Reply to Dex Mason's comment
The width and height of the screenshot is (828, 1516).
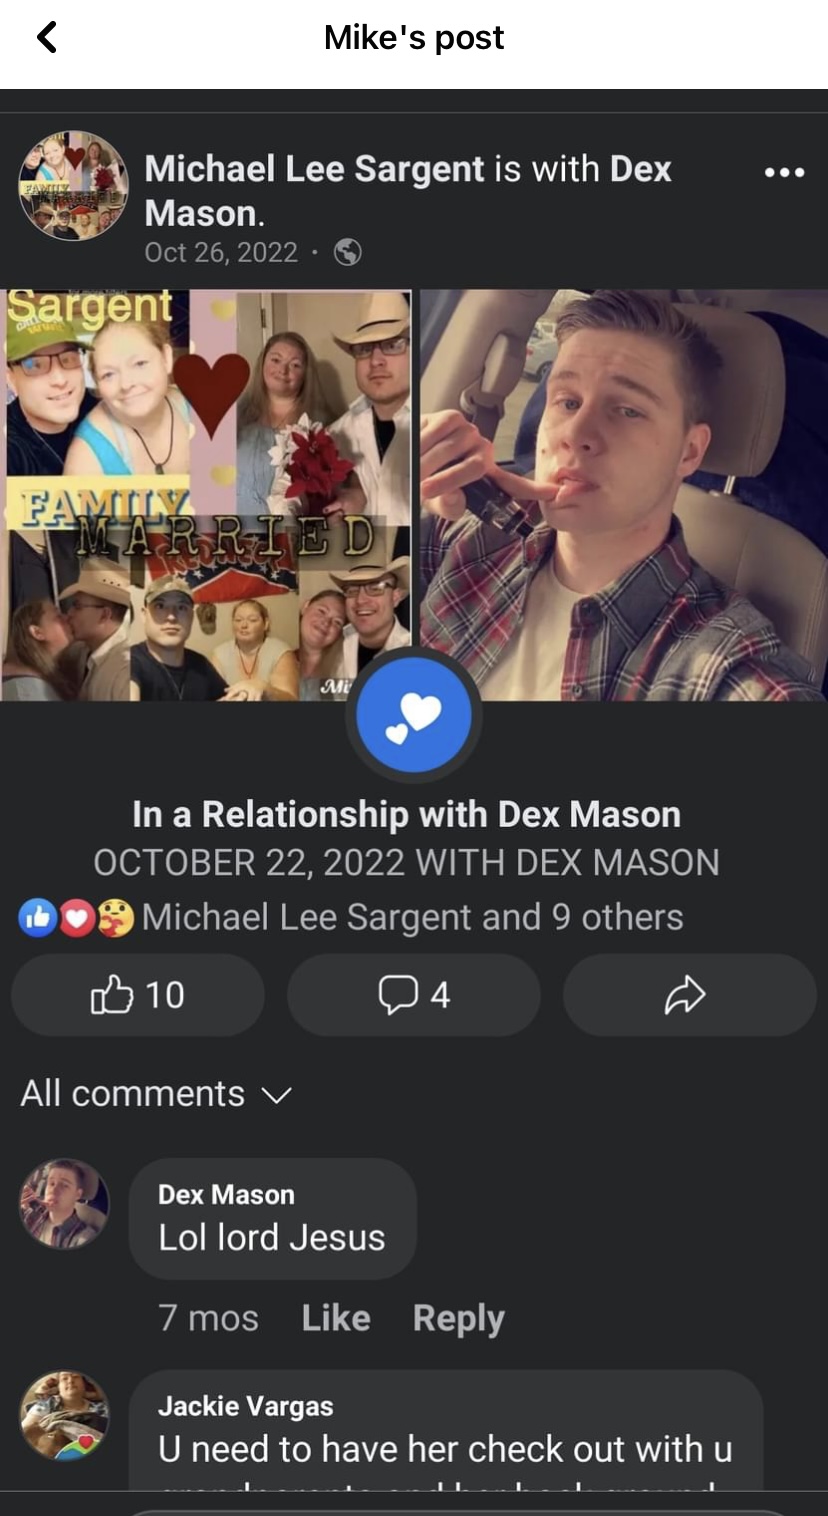tap(458, 1319)
